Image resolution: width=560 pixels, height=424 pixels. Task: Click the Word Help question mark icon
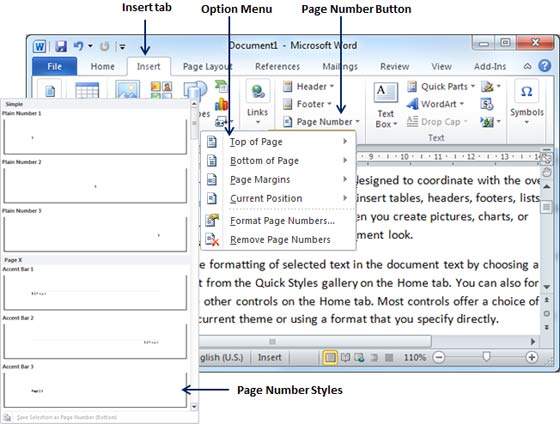[x=545, y=66]
